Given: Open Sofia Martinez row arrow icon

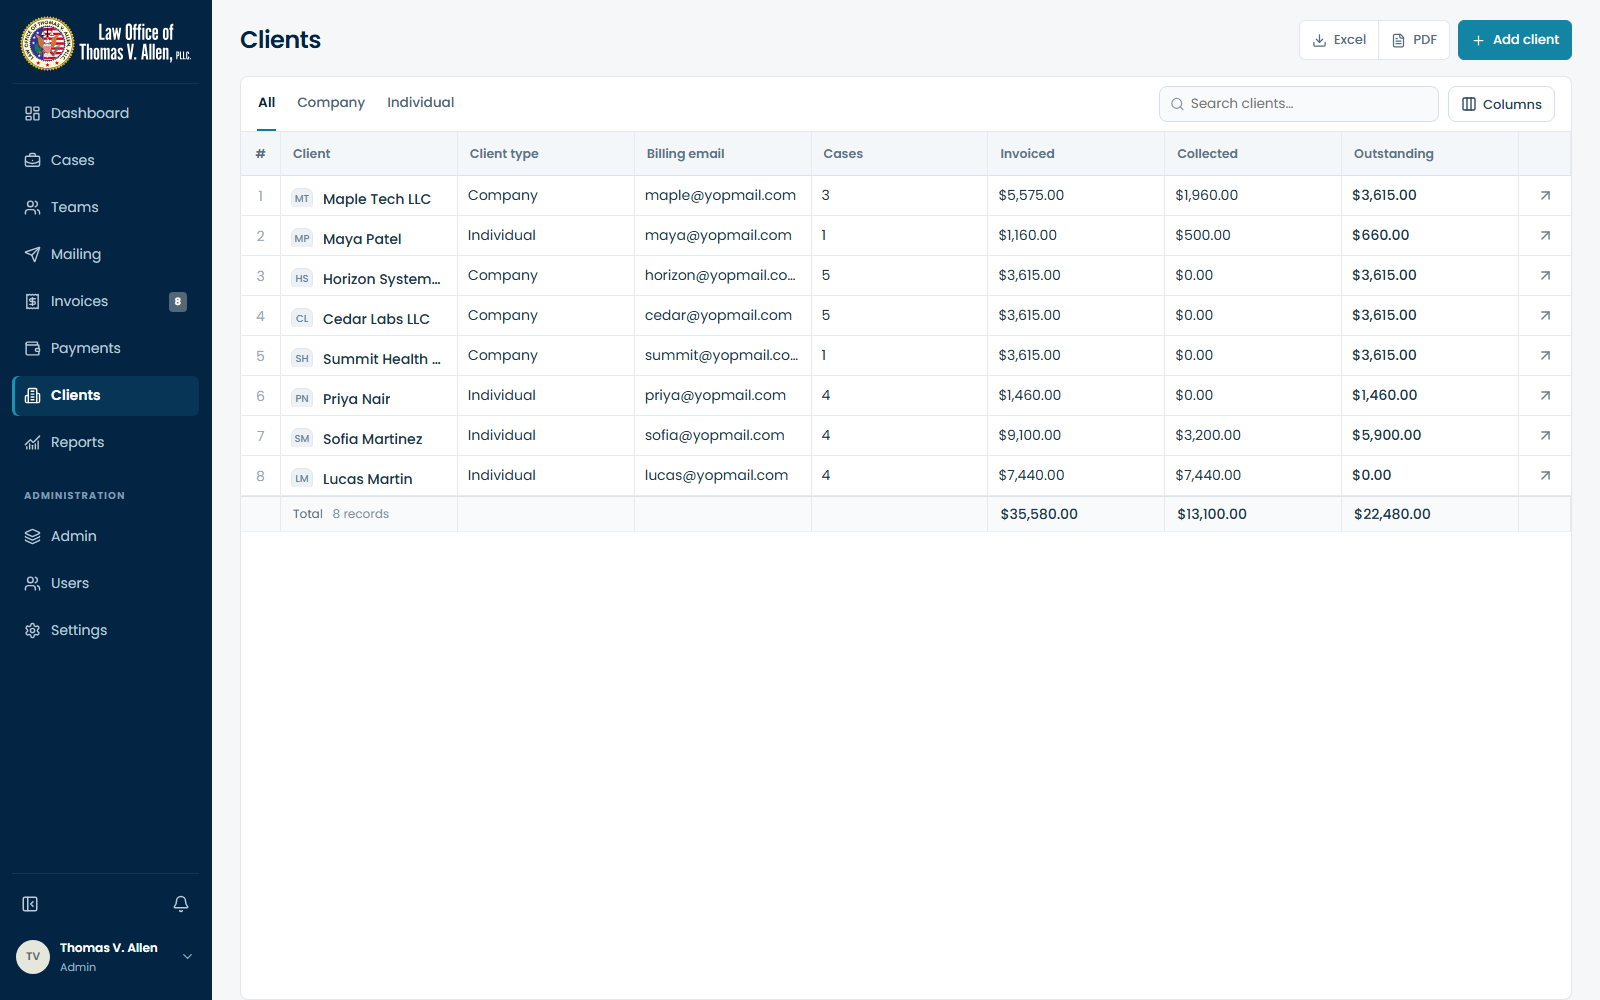Looking at the screenshot, I should pyautogui.click(x=1545, y=436).
